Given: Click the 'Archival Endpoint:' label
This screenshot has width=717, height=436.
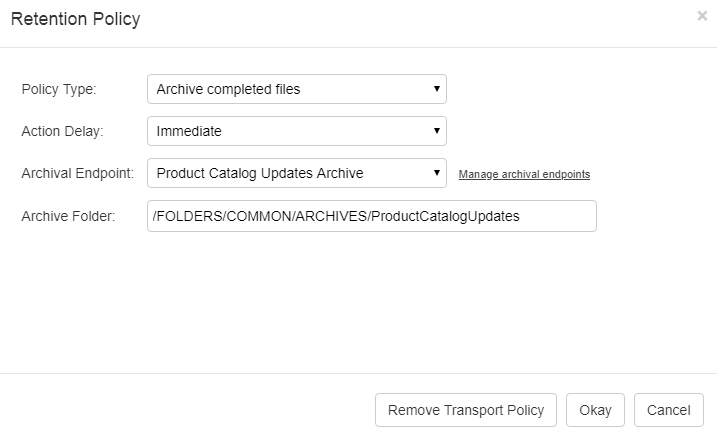Looking at the screenshot, I should pos(77,173).
